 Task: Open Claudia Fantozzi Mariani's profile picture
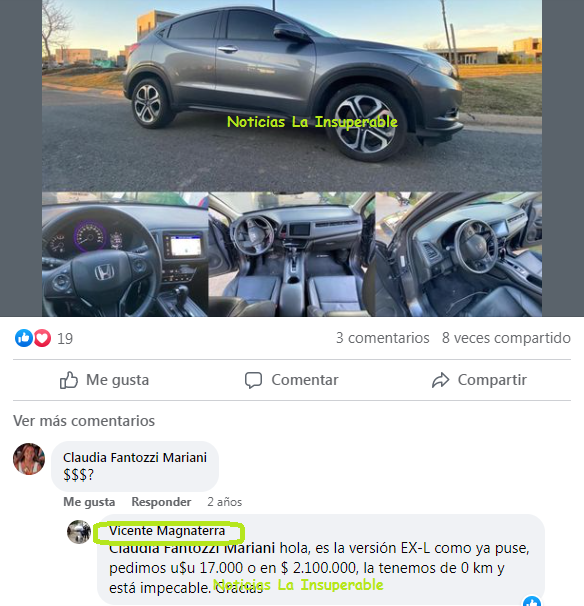tap(29, 459)
